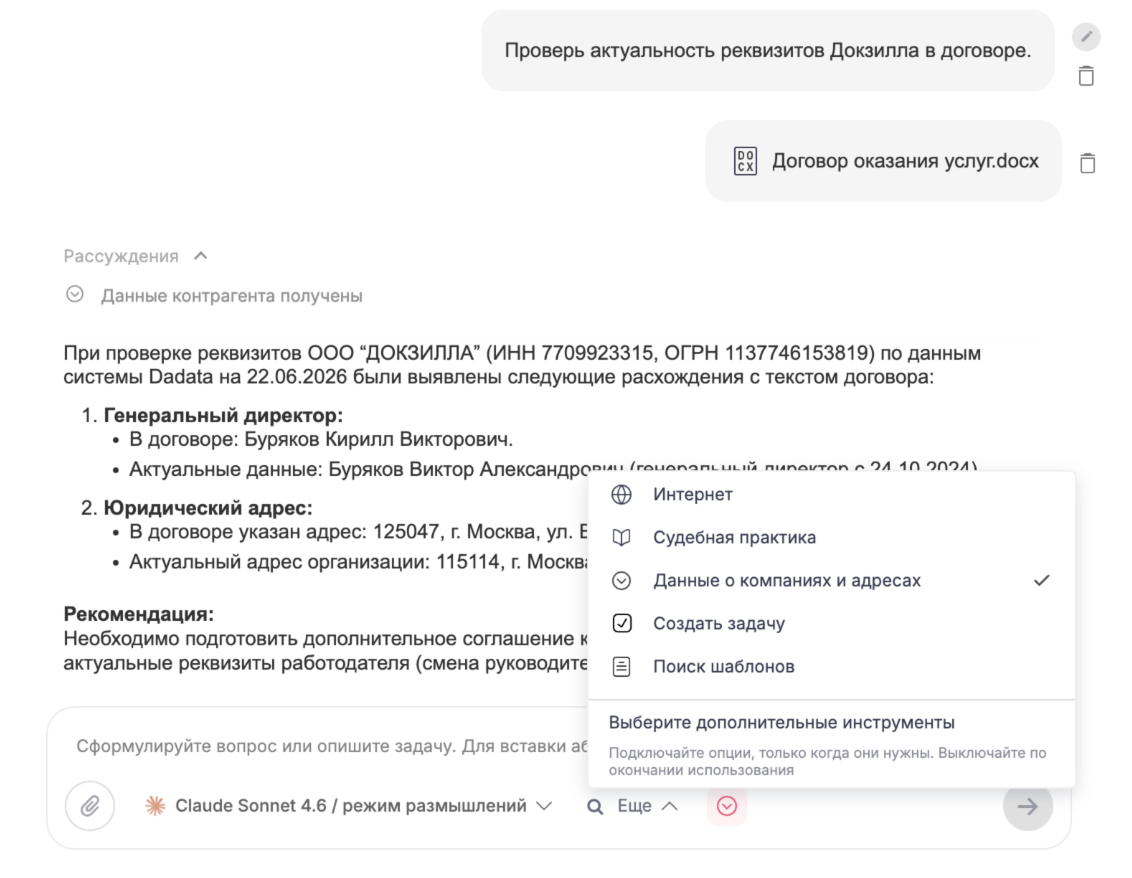Click the Рекомендация heading text
The width and height of the screenshot is (1132, 878).
click(x=139, y=614)
